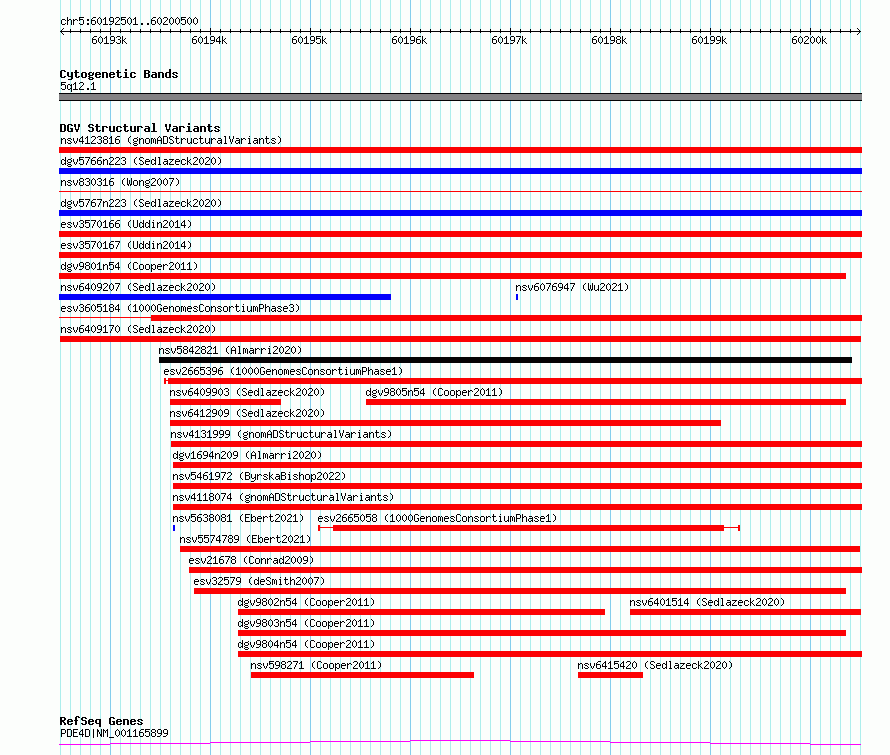Select the nsv4118074 gnomADStructuralVariants label
This screenshot has width=890, height=755.
tap(283, 497)
